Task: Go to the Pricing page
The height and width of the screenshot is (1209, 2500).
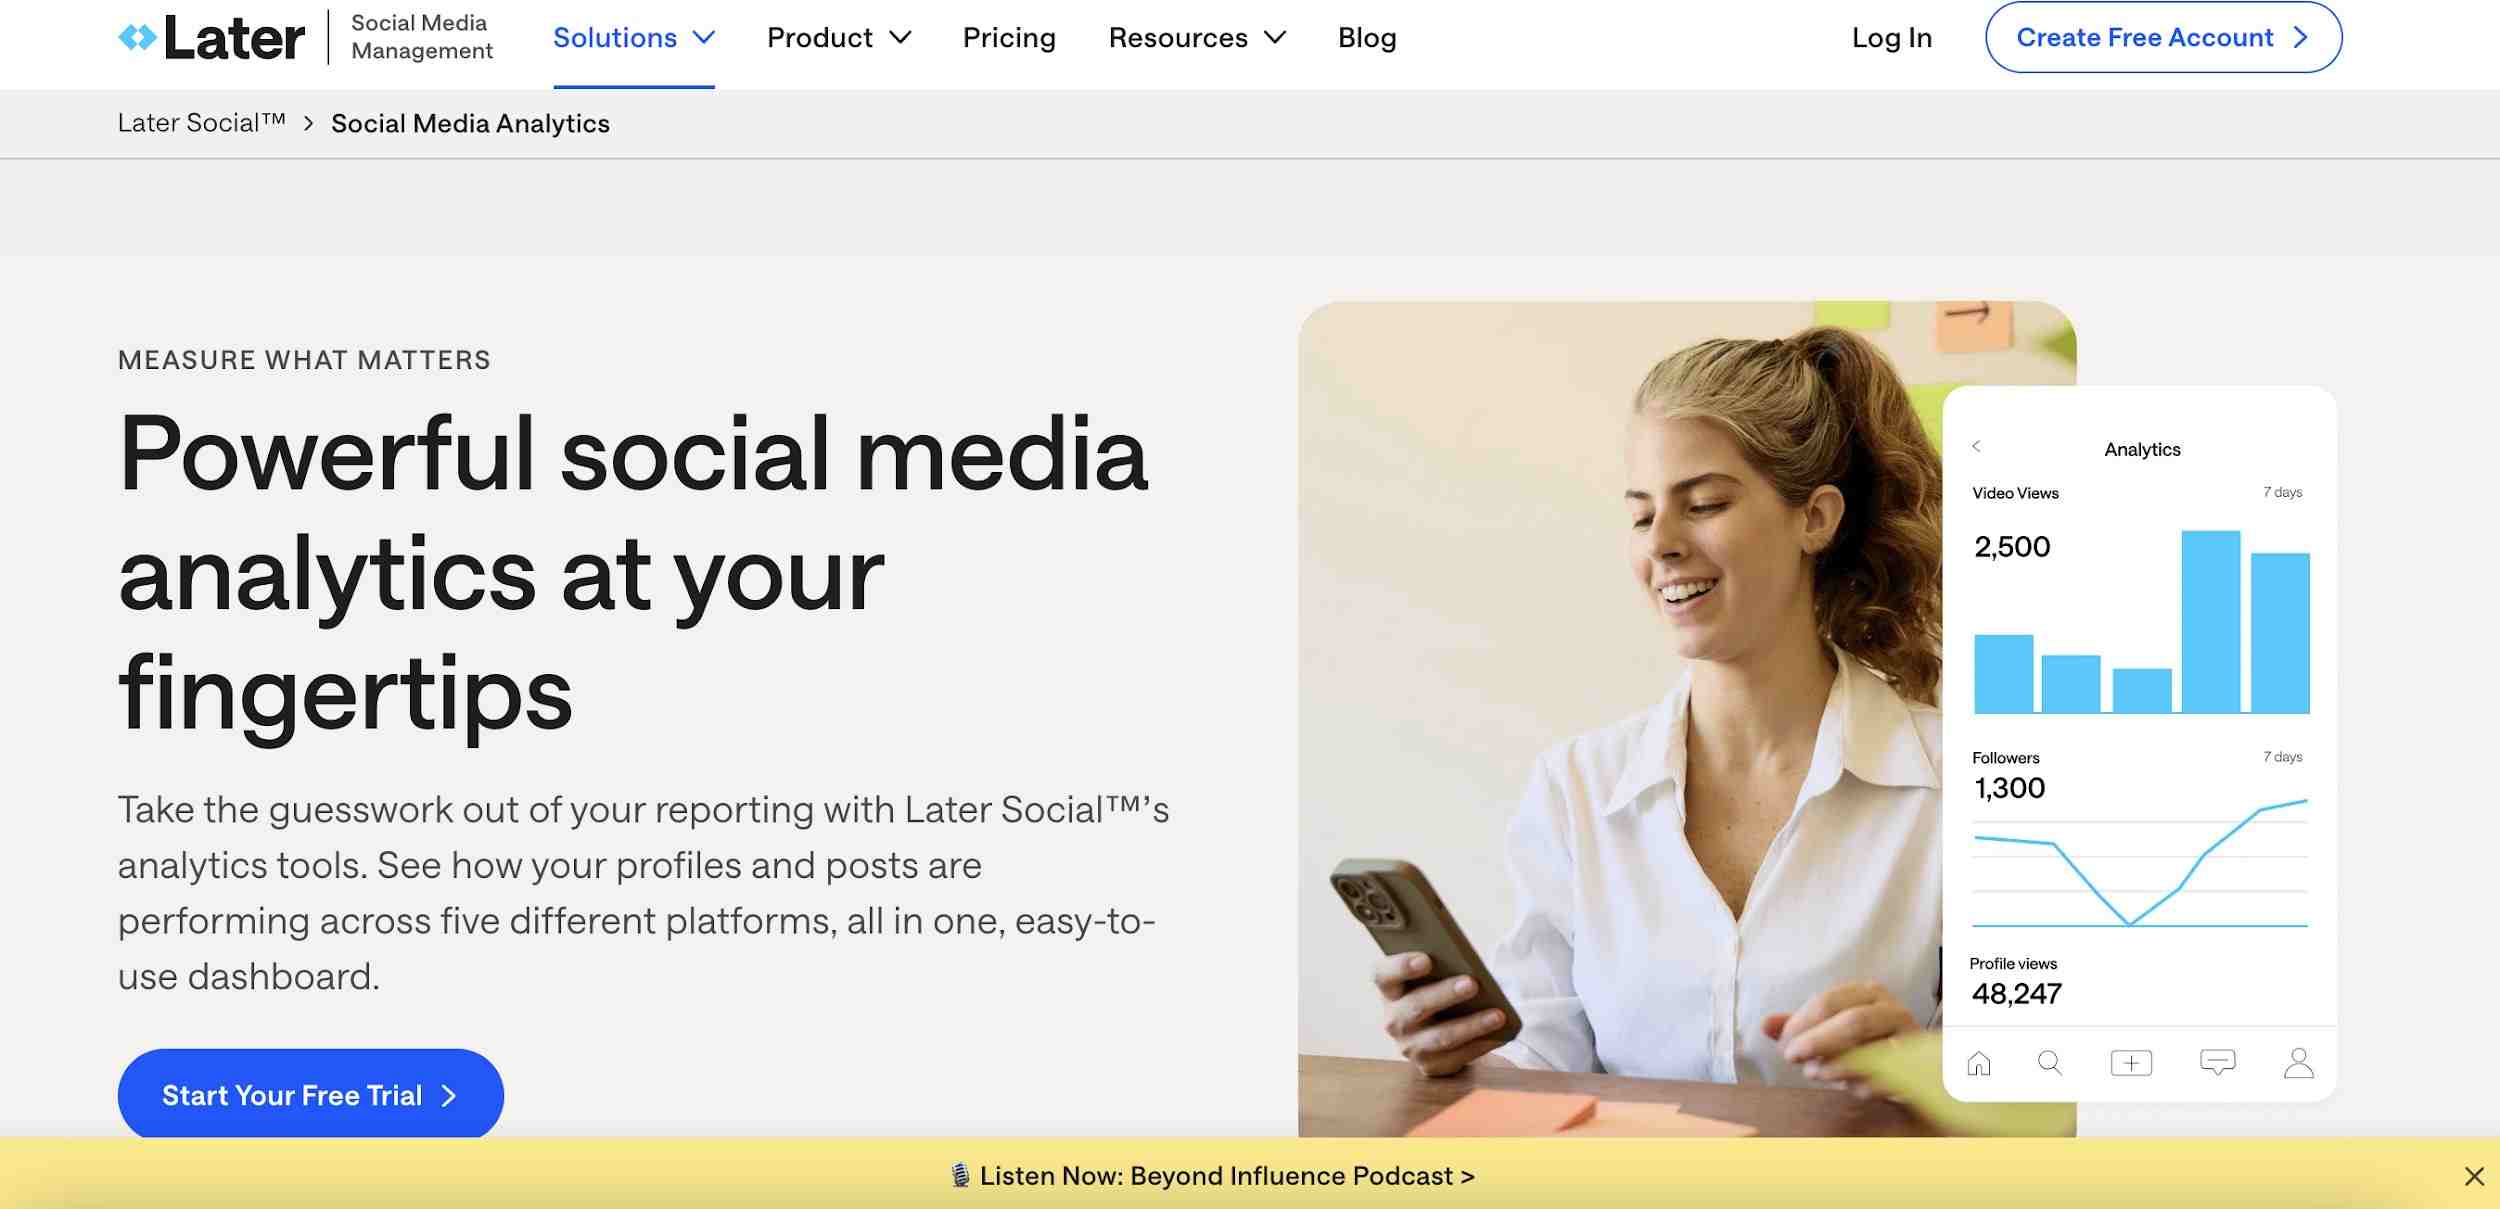Action: coord(1009,38)
